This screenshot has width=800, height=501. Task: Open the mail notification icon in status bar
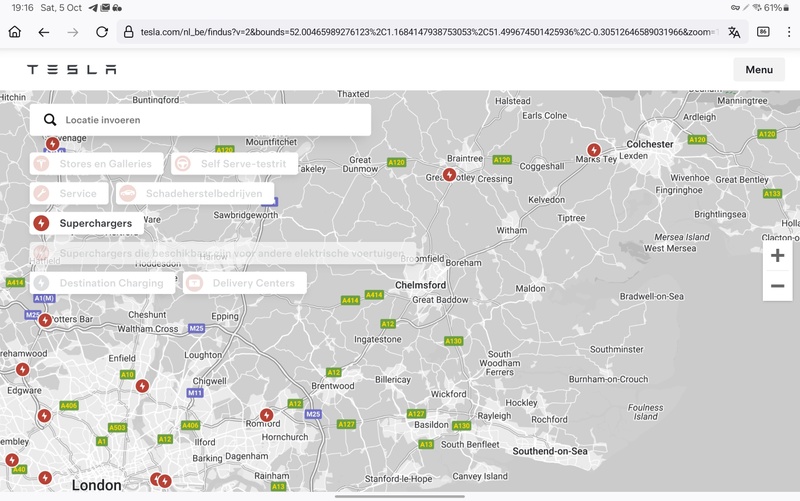(105, 8)
